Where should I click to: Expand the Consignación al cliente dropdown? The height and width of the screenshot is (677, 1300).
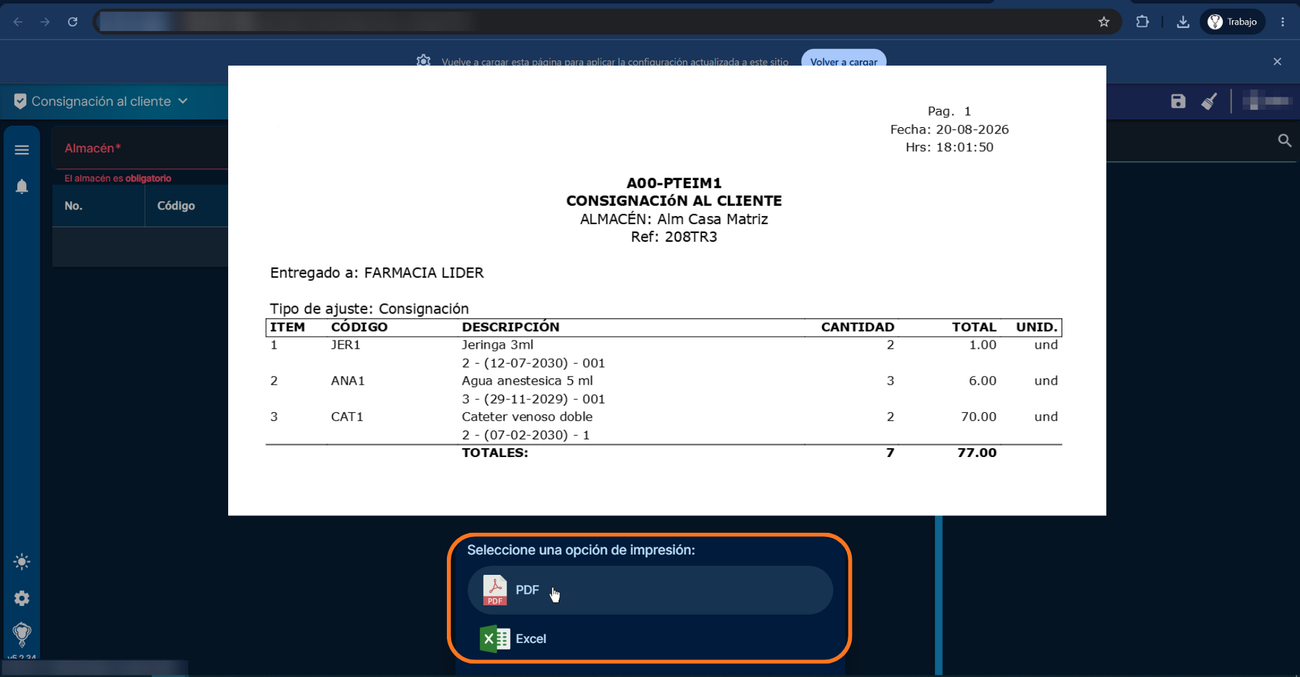[109, 101]
